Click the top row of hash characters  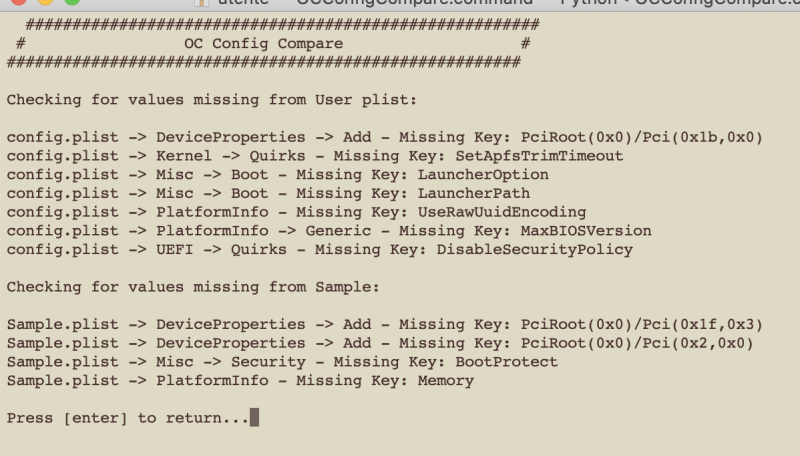click(282, 23)
